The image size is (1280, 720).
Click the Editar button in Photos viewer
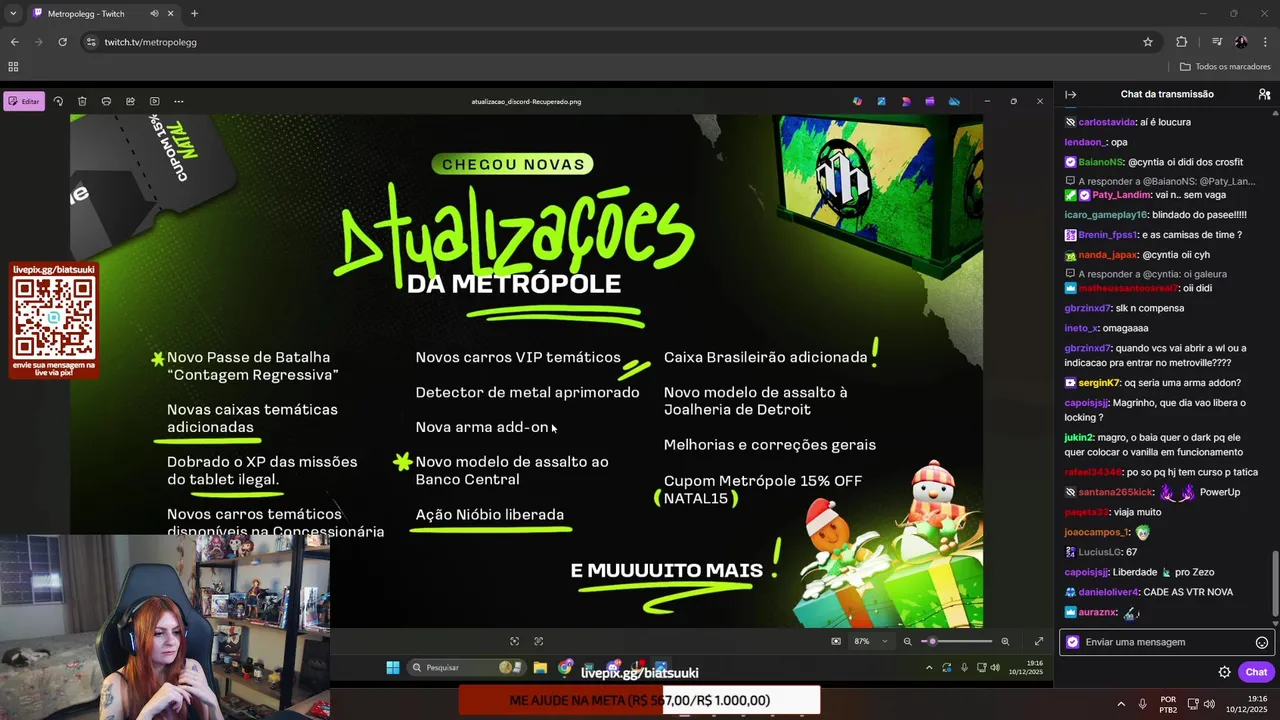tap(24, 101)
